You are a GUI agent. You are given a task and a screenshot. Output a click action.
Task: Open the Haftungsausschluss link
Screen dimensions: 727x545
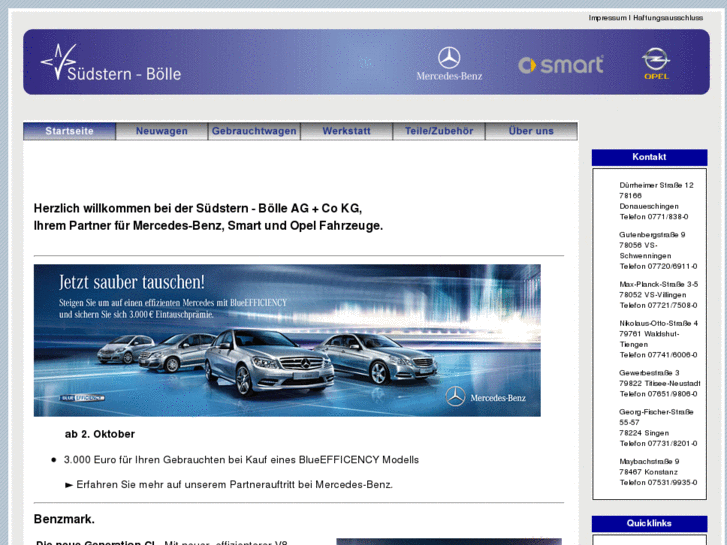[x=668, y=18]
